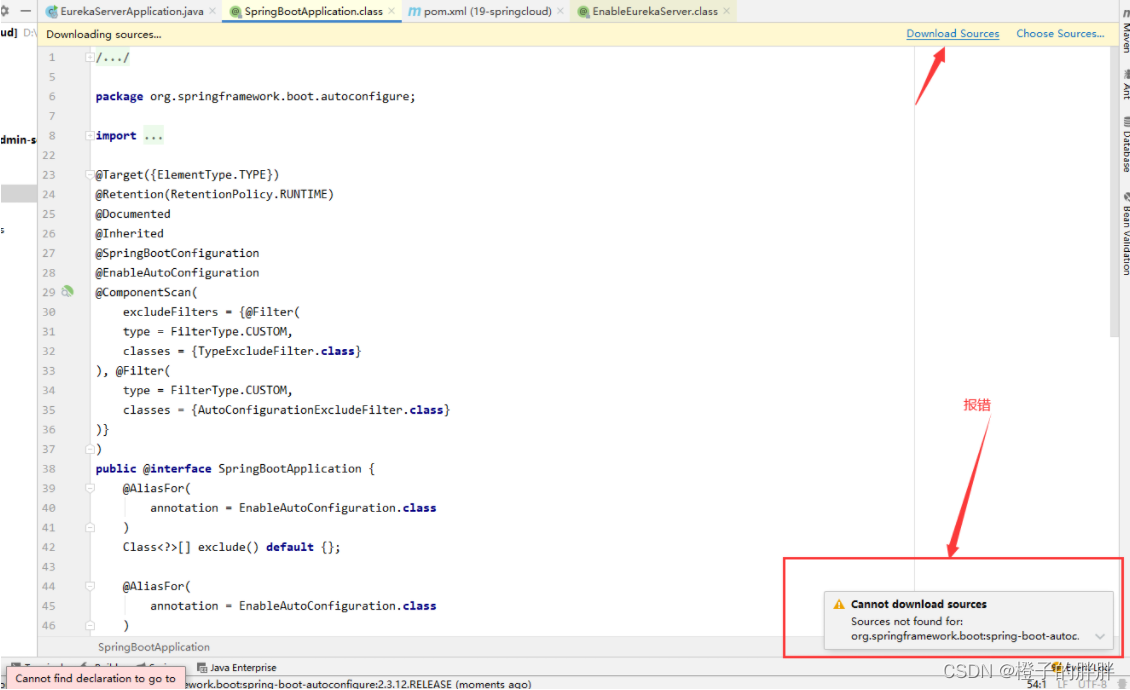Click the warning icon in Cannot download sources notification
The height and width of the screenshot is (690, 1130).
coord(838,604)
